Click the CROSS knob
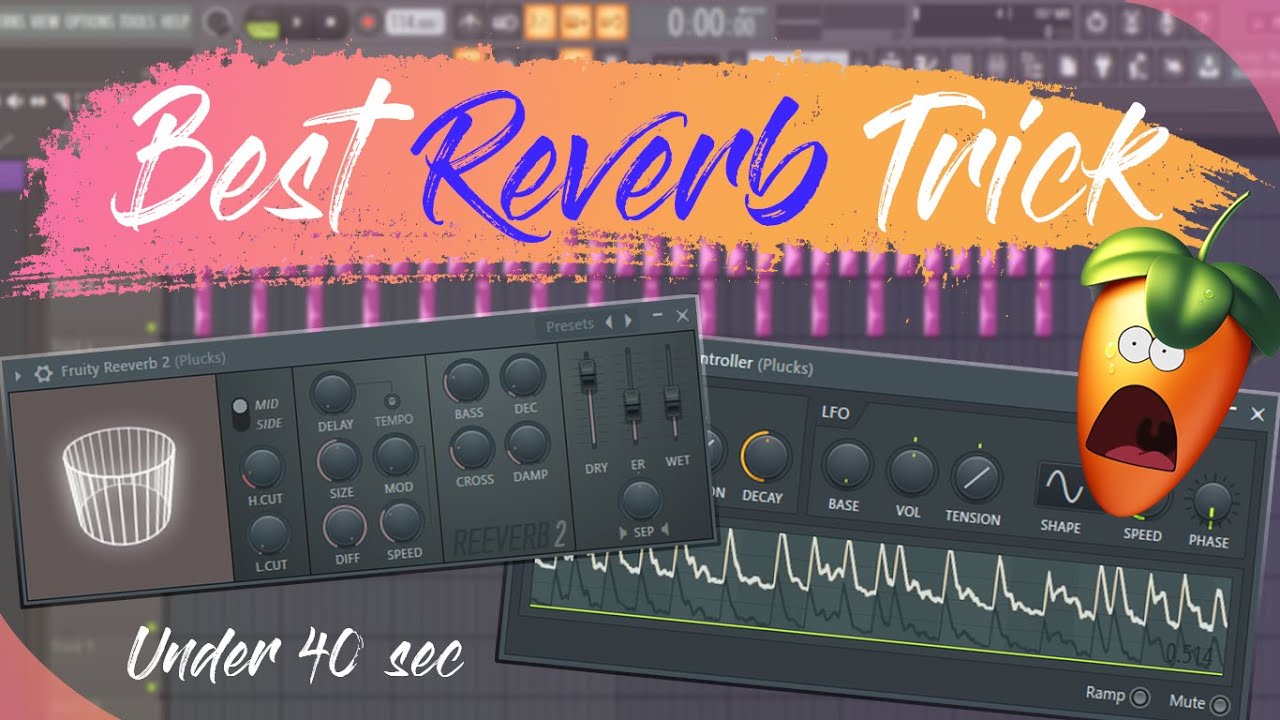The width and height of the screenshot is (1280, 720). coord(472,448)
